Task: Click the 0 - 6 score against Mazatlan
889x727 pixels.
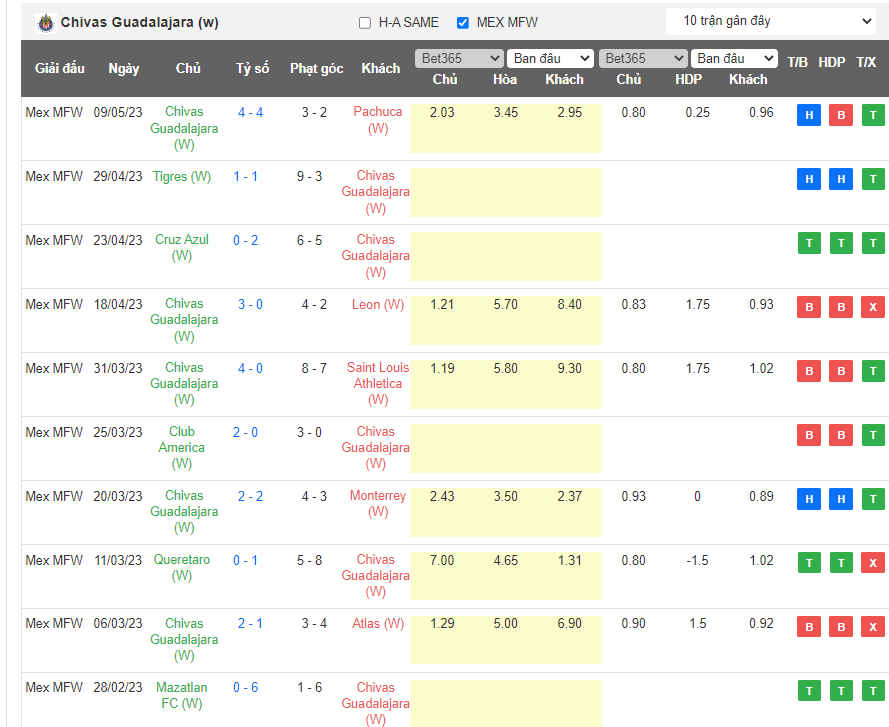Action: coord(246,688)
